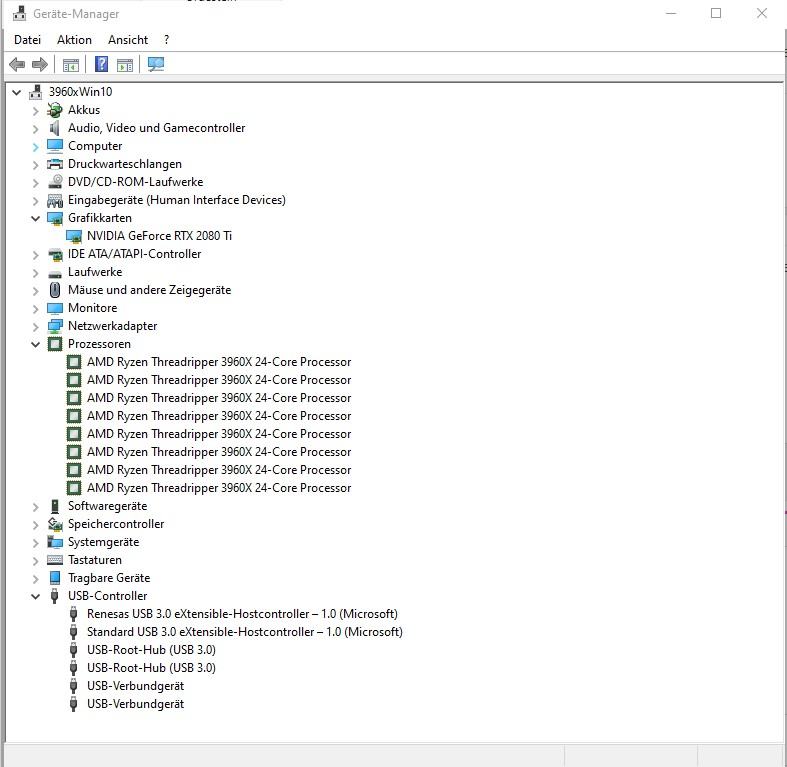The image size is (787, 767).
Task: Click the USB-Controller plug icon
Action: coord(55,596)
